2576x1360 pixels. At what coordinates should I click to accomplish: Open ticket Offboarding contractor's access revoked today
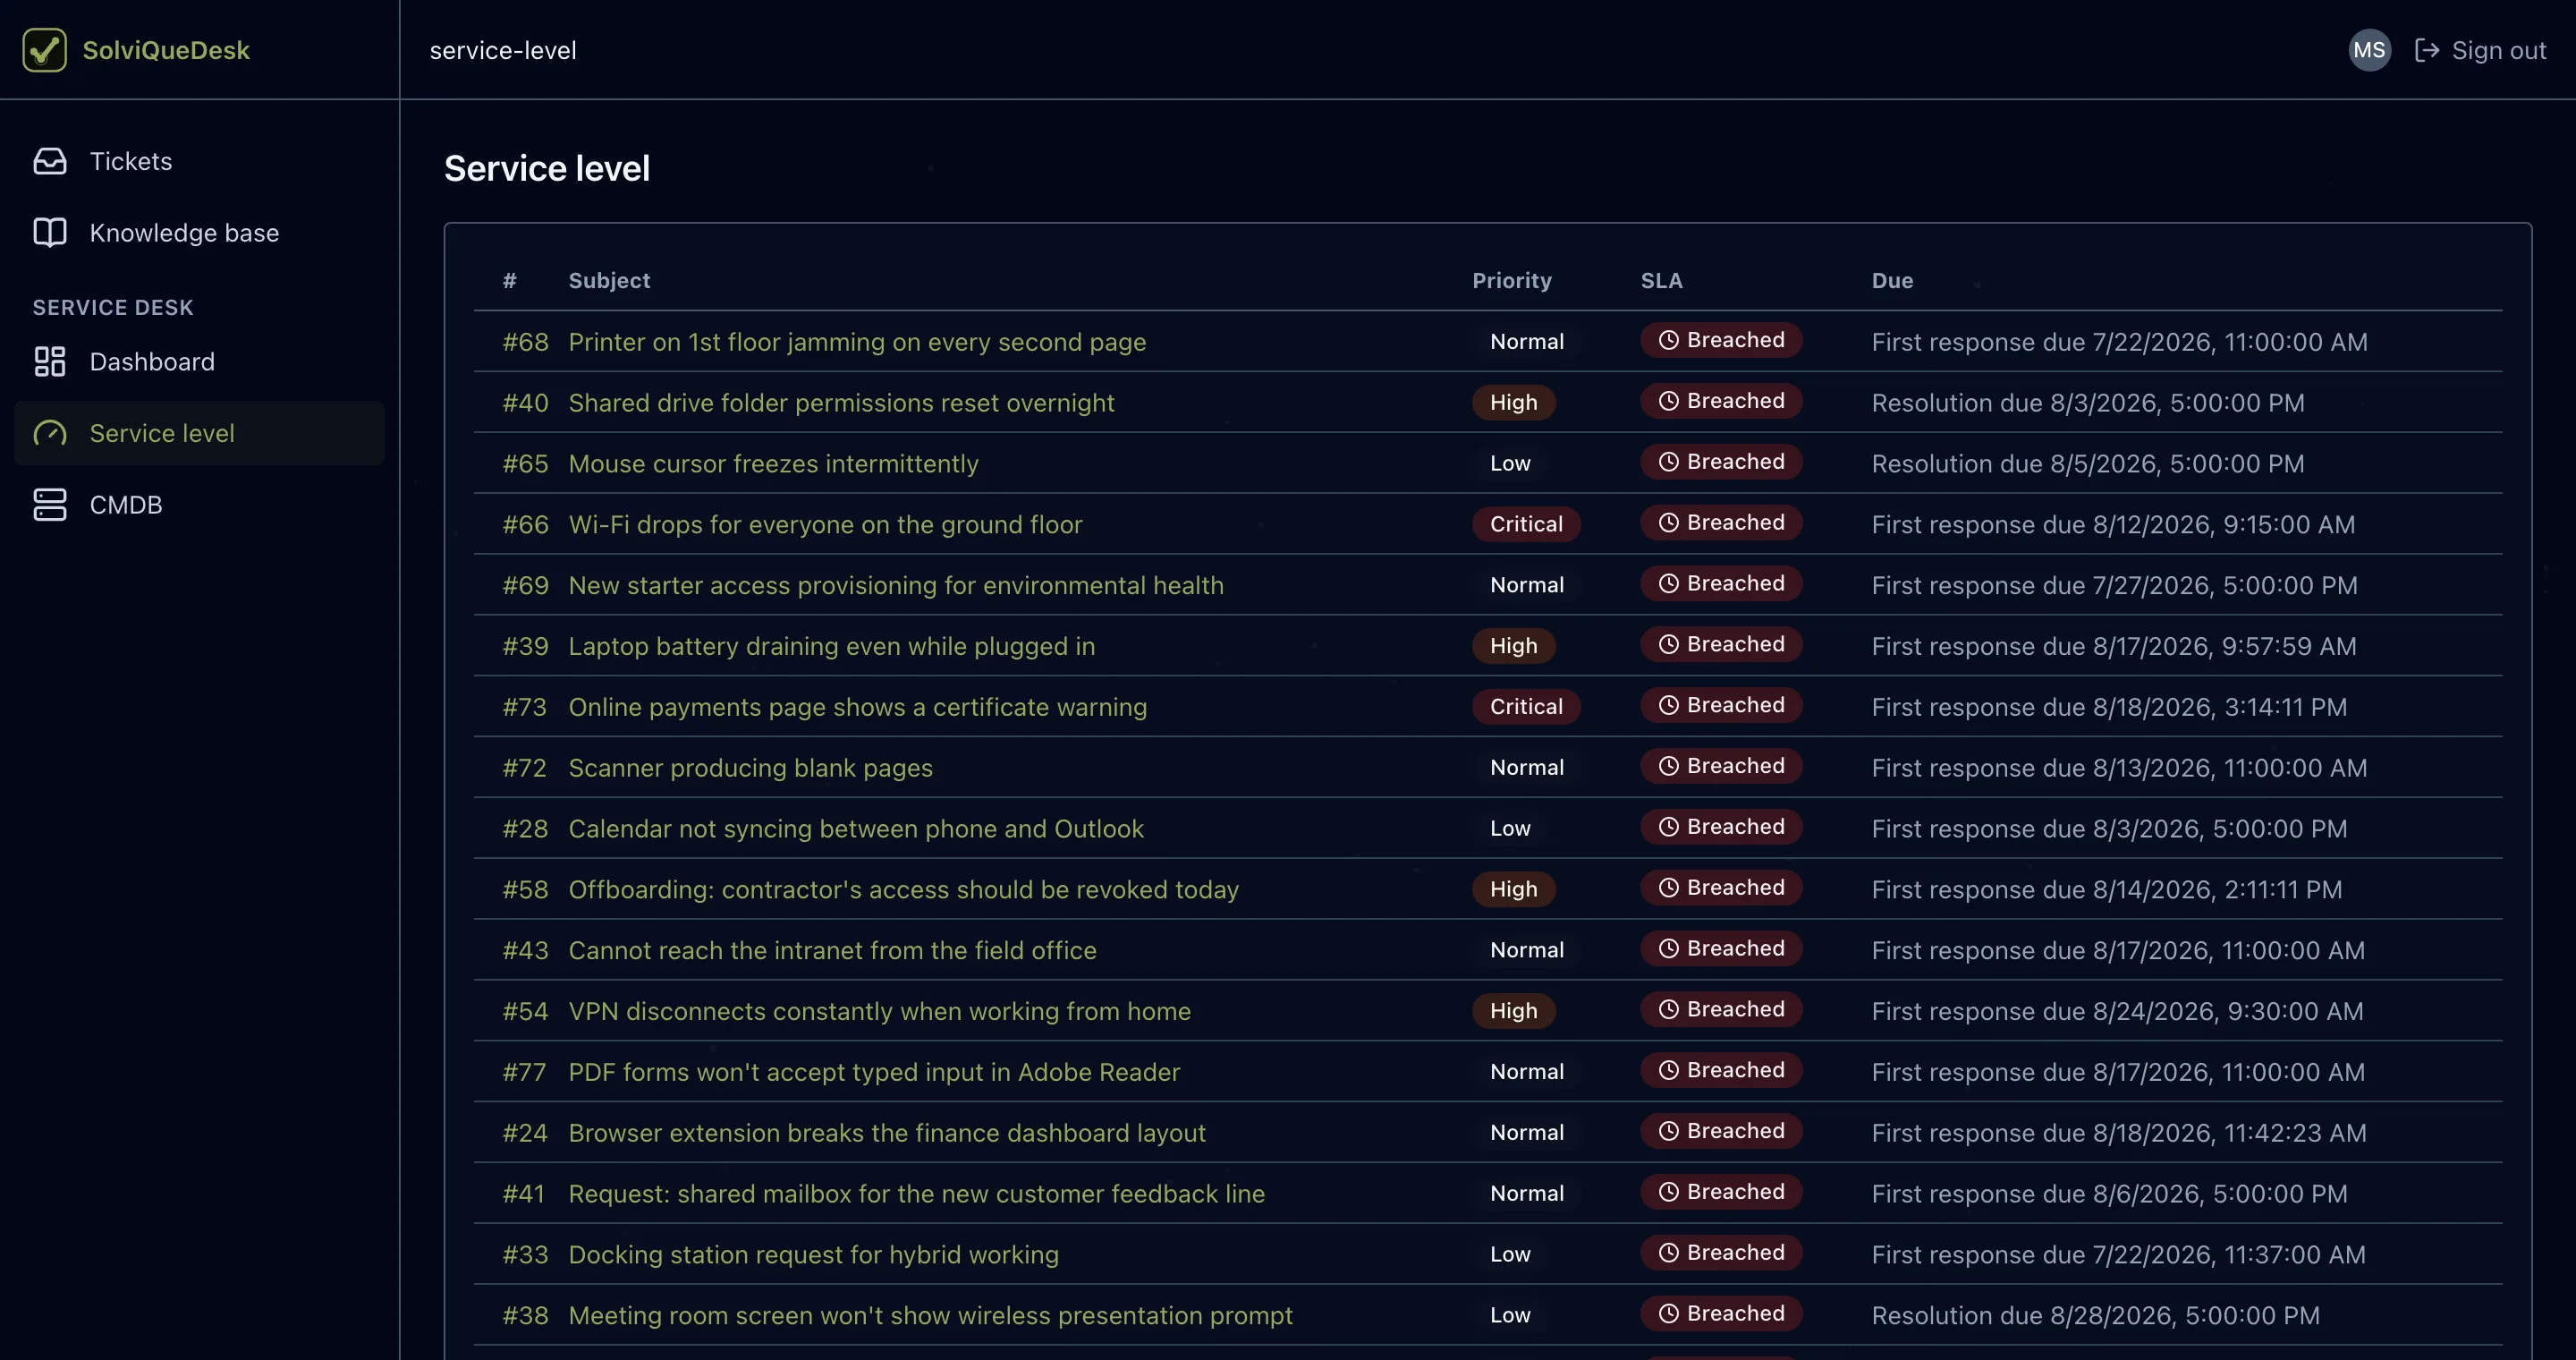click(x=904, y=890)
